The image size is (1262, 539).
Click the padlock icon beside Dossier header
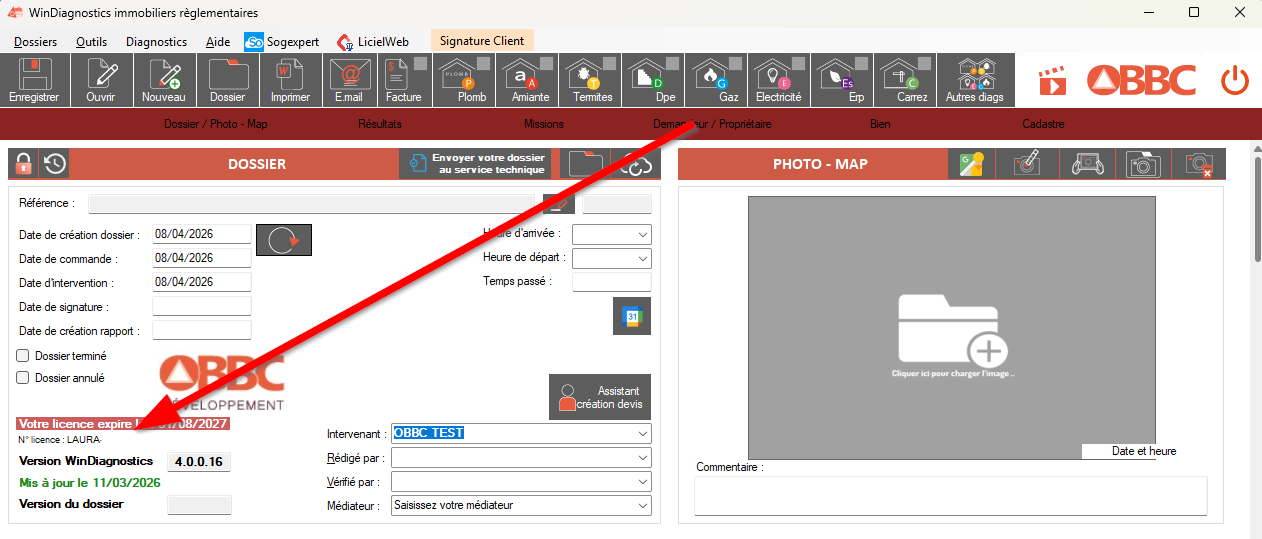point(23,164)
